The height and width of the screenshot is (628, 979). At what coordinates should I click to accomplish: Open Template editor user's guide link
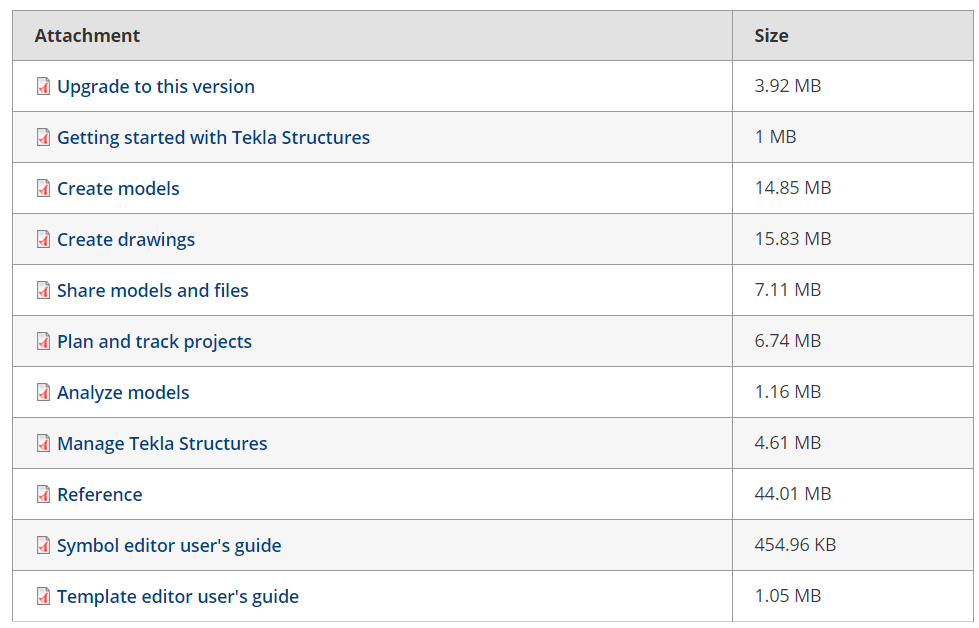(x=178, y=597)
